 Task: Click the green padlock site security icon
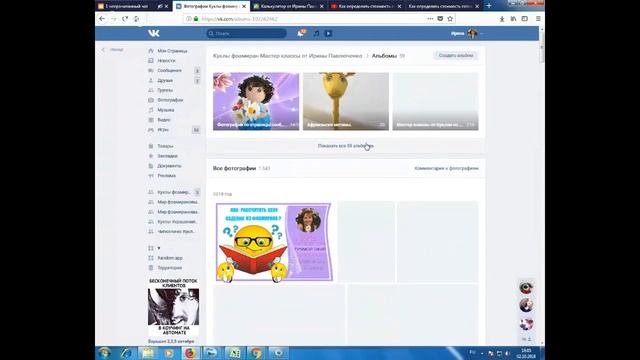(x=196, y=19)
